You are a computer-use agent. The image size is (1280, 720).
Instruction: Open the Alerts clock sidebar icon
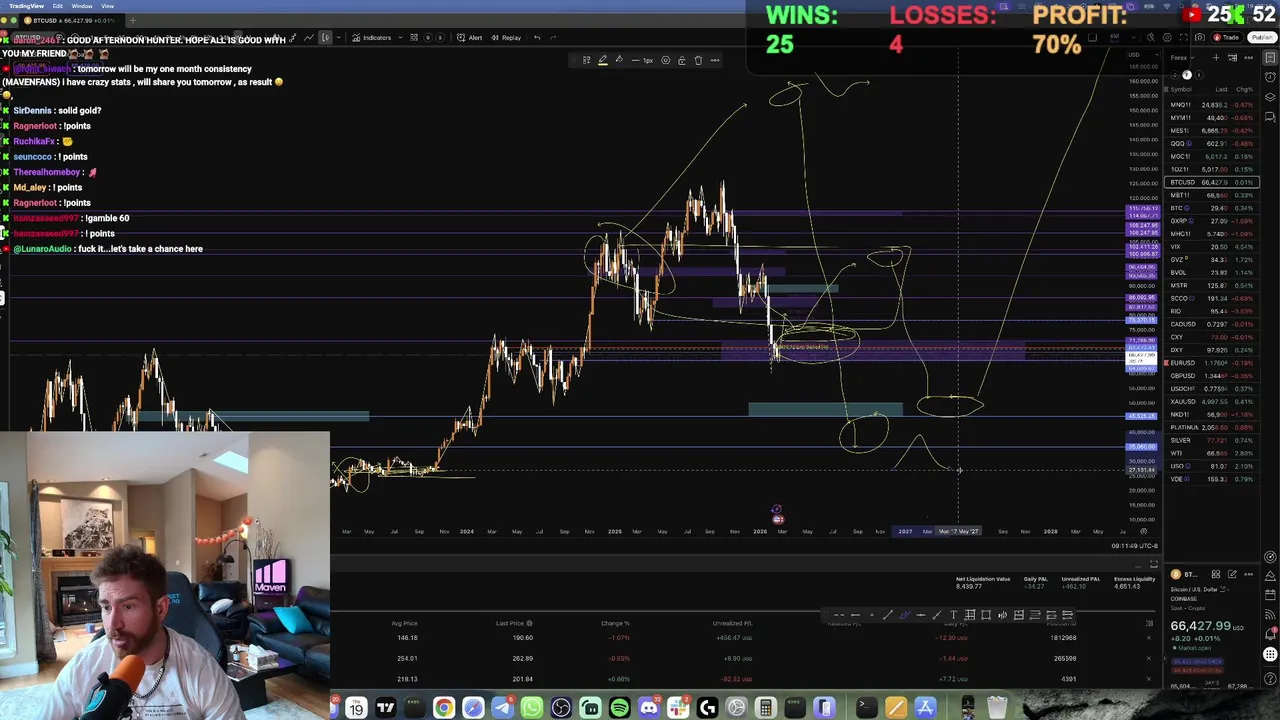(1270, 77)
